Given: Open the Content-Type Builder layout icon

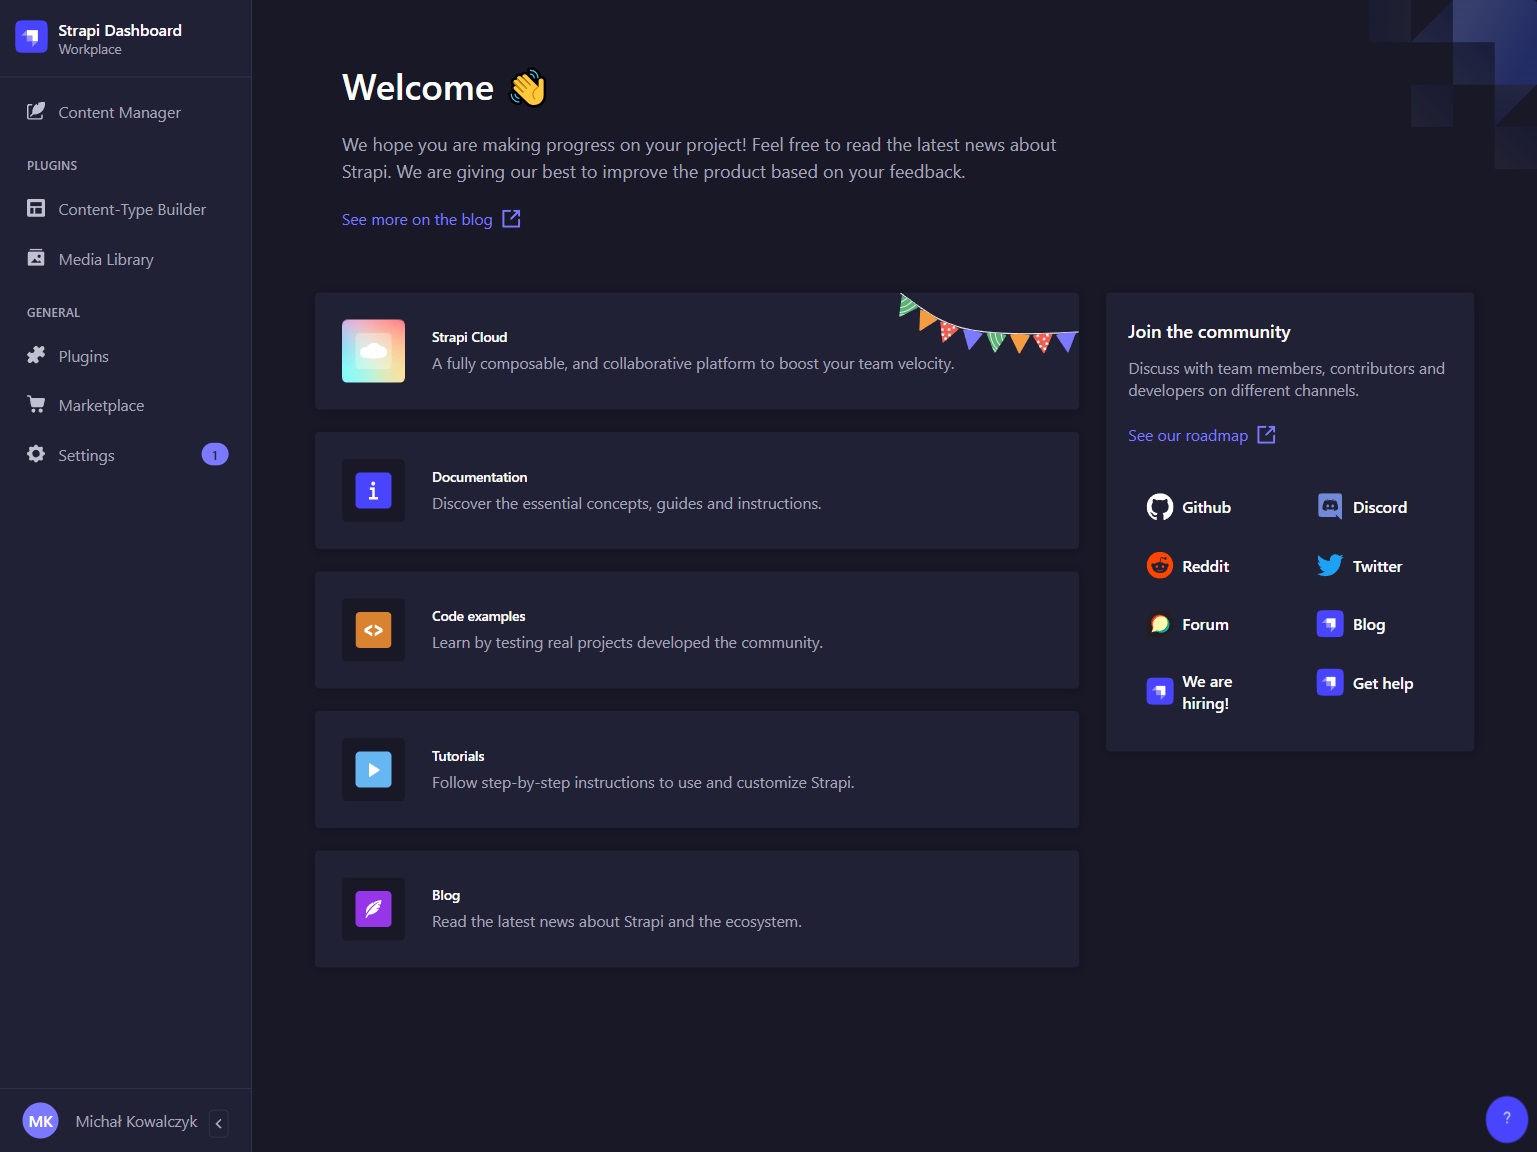Looking at the screenshot, I should click(36, 208).
